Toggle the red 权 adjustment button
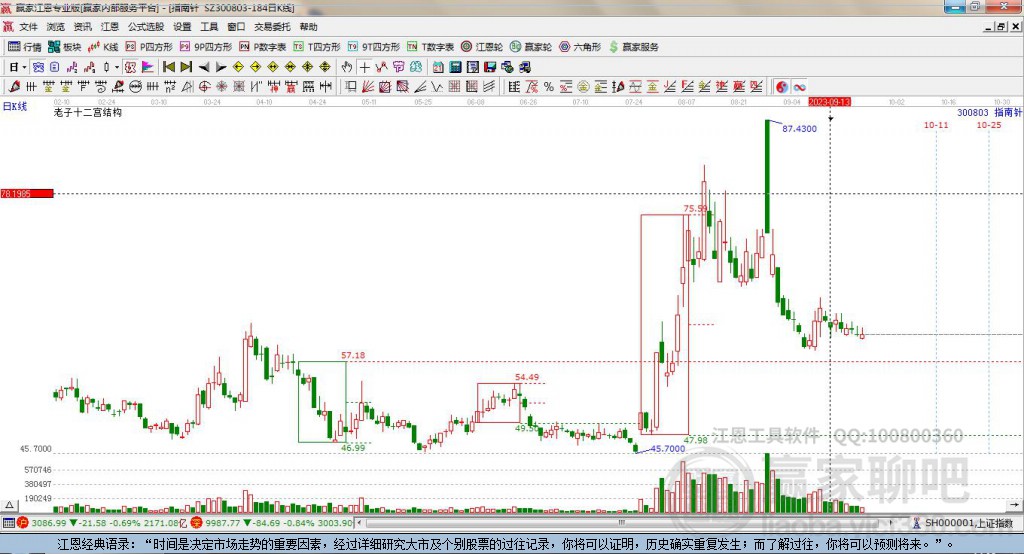This screenshot has height=554, width=1024. [130, 67]
